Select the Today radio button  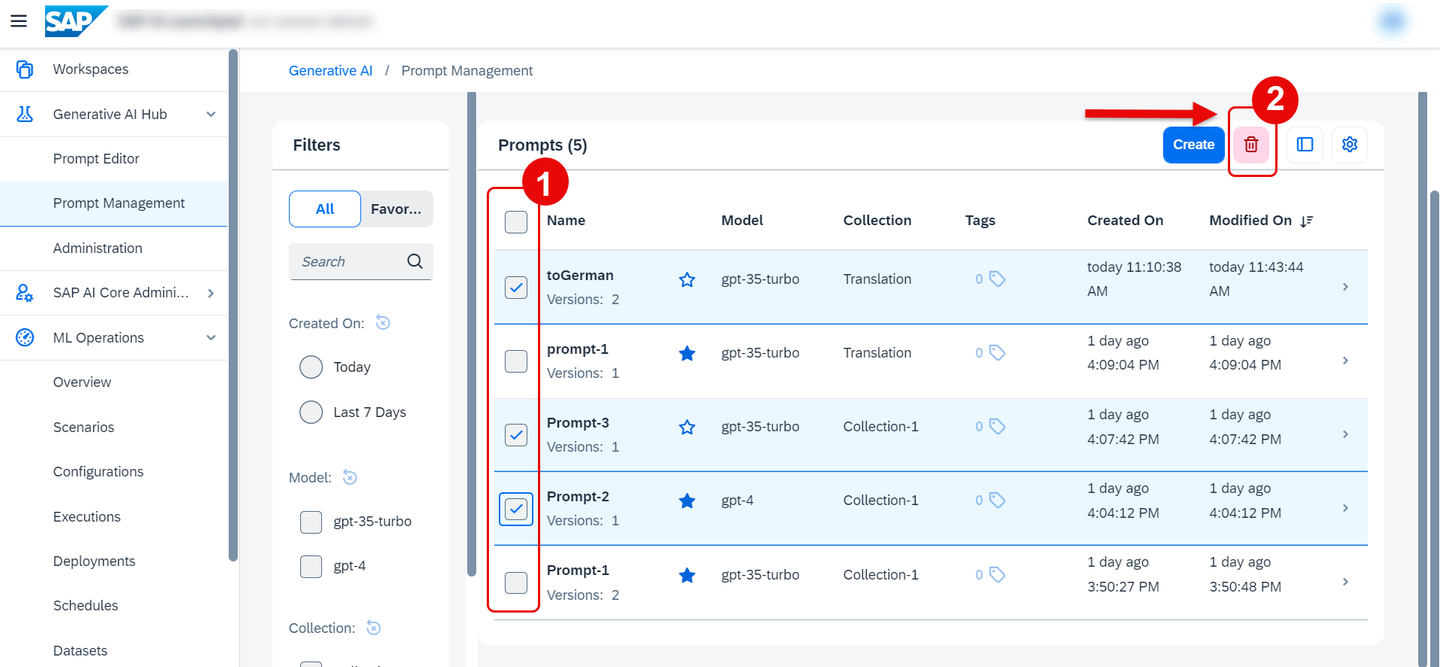[311, 367]
